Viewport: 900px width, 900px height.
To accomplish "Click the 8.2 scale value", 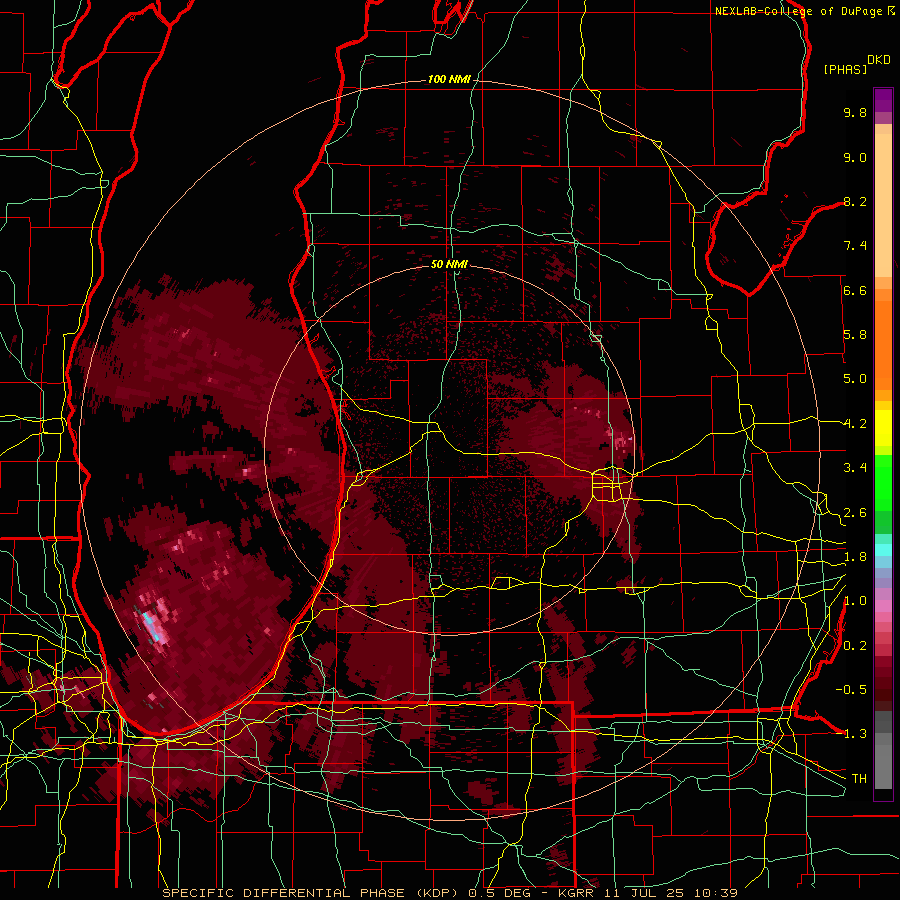I will 855,201.
